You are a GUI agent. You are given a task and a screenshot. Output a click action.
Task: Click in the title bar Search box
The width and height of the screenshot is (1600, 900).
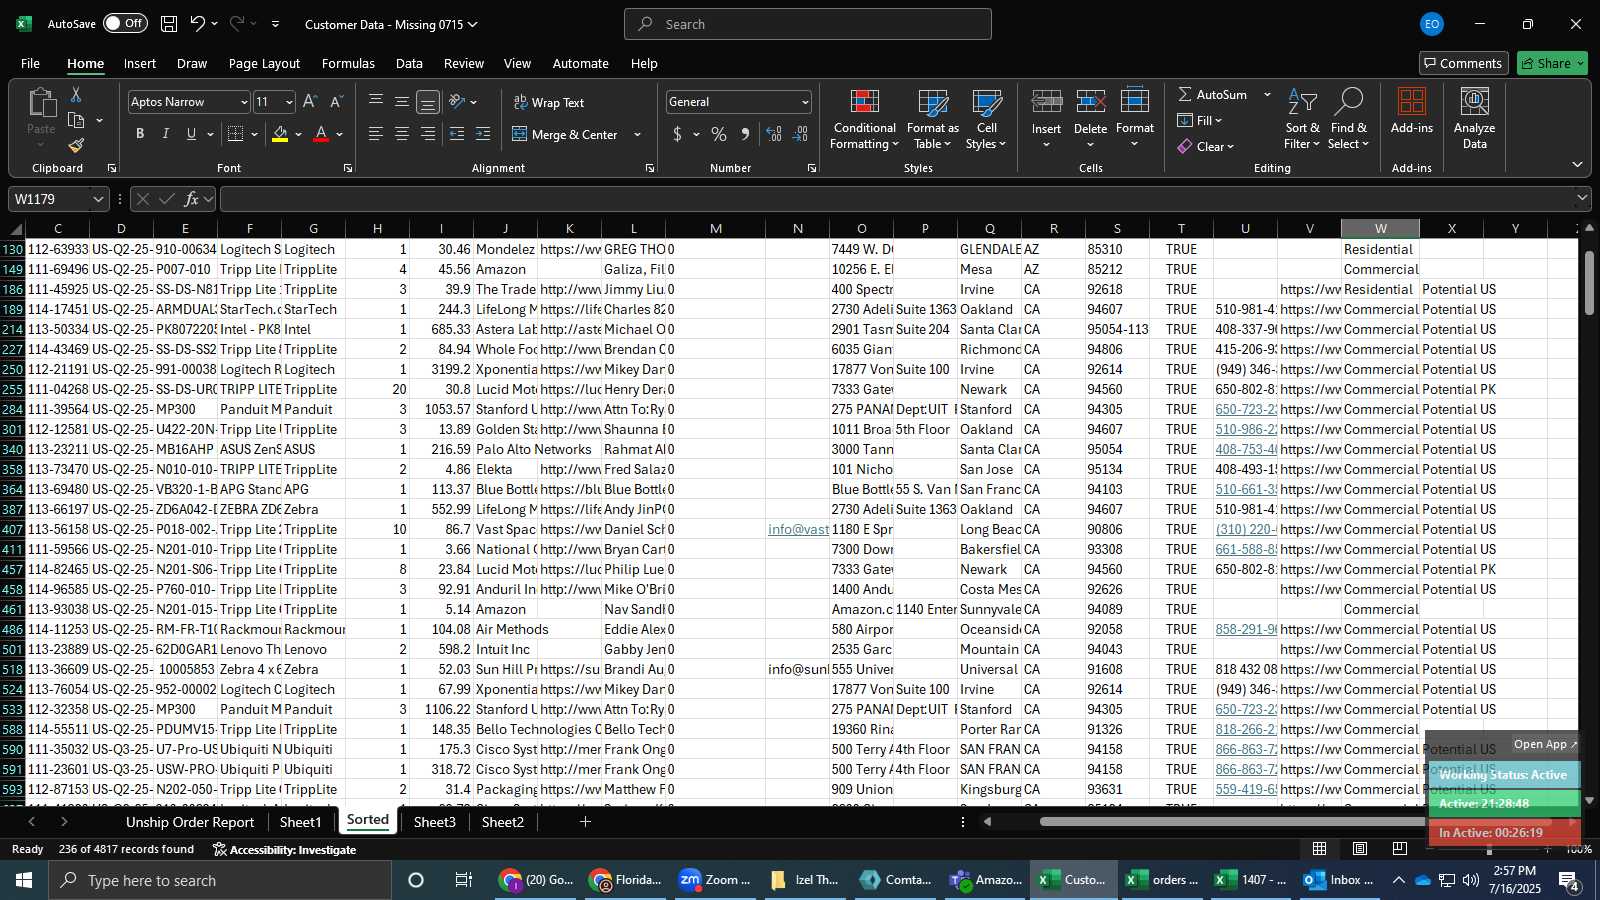click(808, 24)
